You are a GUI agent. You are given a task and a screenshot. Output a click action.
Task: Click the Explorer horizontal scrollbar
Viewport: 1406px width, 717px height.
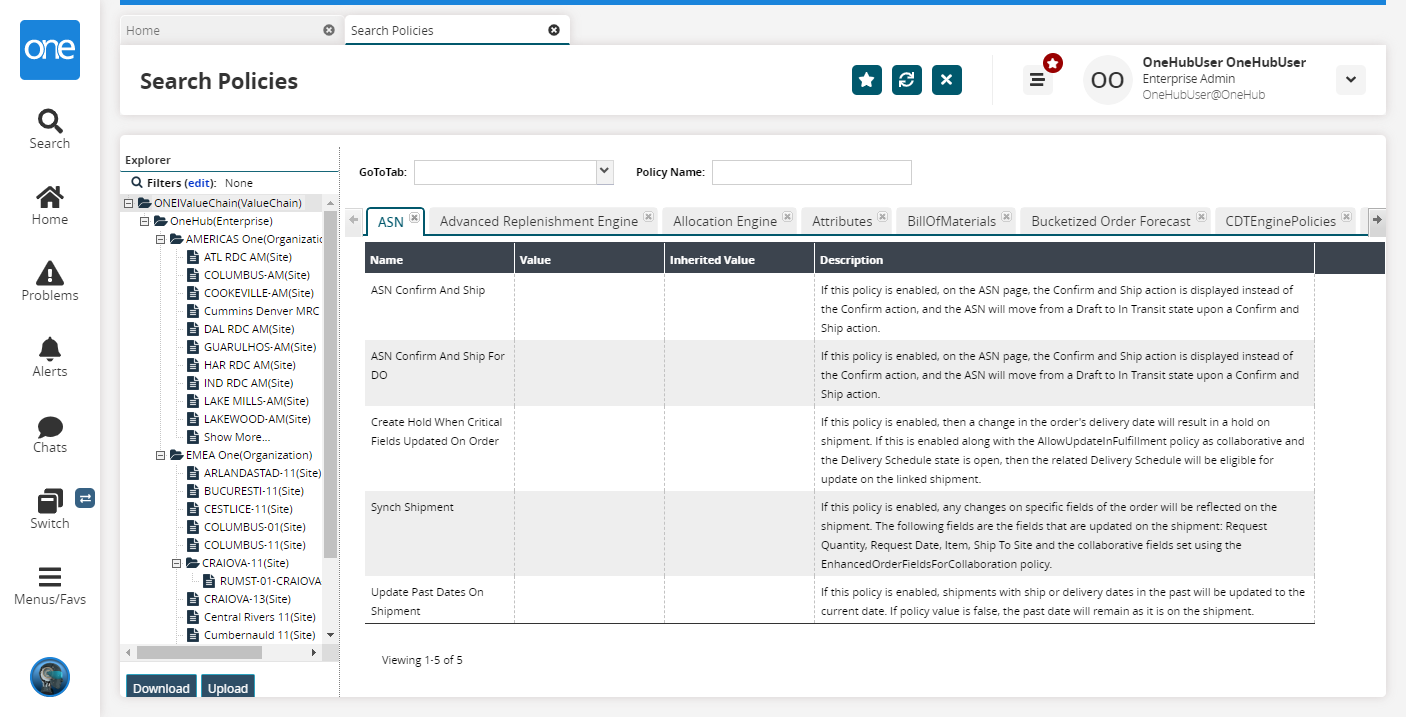point(200,652)
